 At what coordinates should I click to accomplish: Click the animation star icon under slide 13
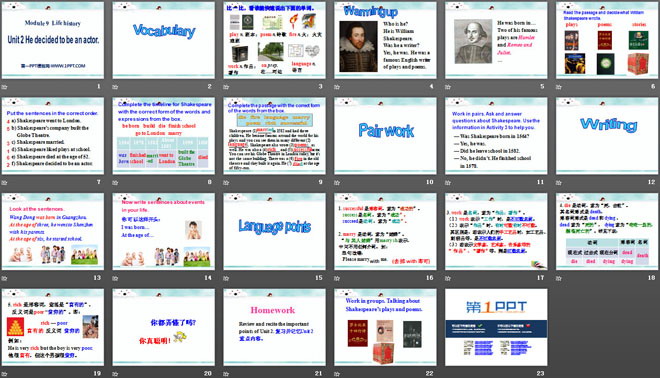pos(5,278)
